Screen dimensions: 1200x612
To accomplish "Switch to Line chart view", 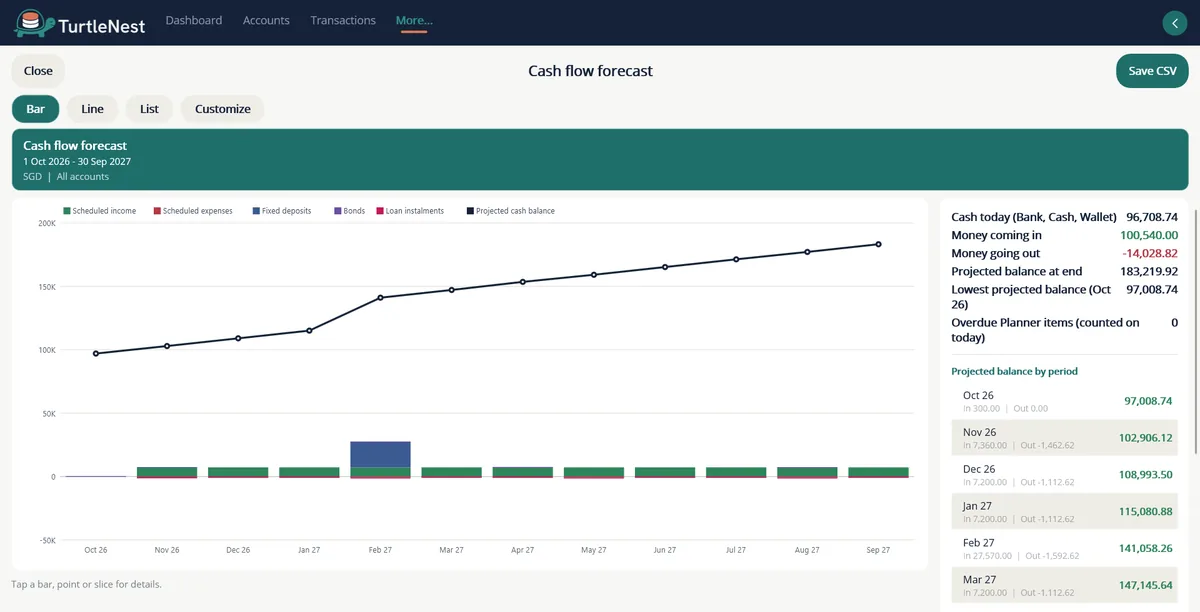I will click(92, 109).
